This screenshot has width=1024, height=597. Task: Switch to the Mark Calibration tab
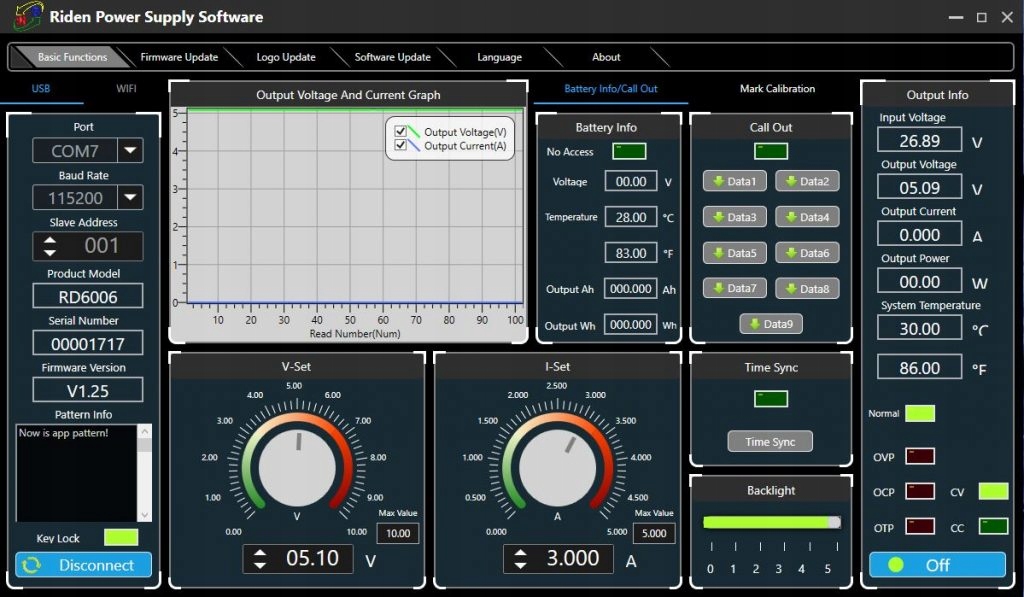point(777,89)
